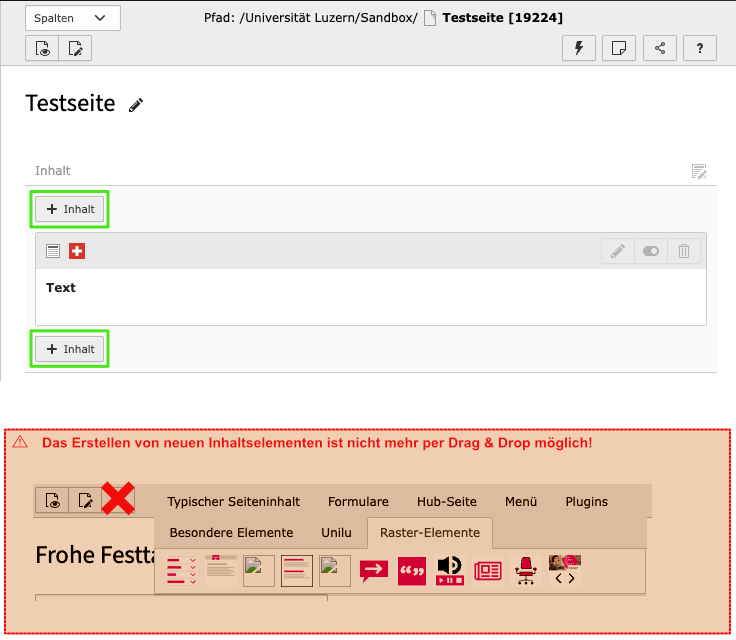Click the image slider arrows icon
This screenshot has width=736, height=640.
pos(565,570)
